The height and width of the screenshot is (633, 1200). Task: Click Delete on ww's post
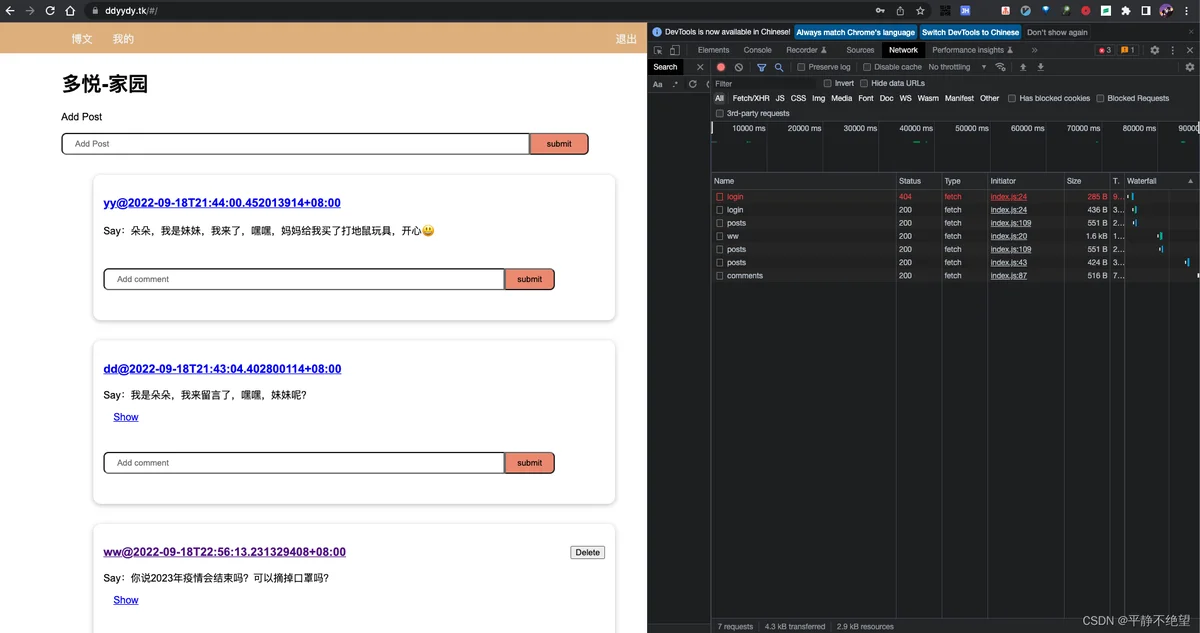click(x=587, y=552)
